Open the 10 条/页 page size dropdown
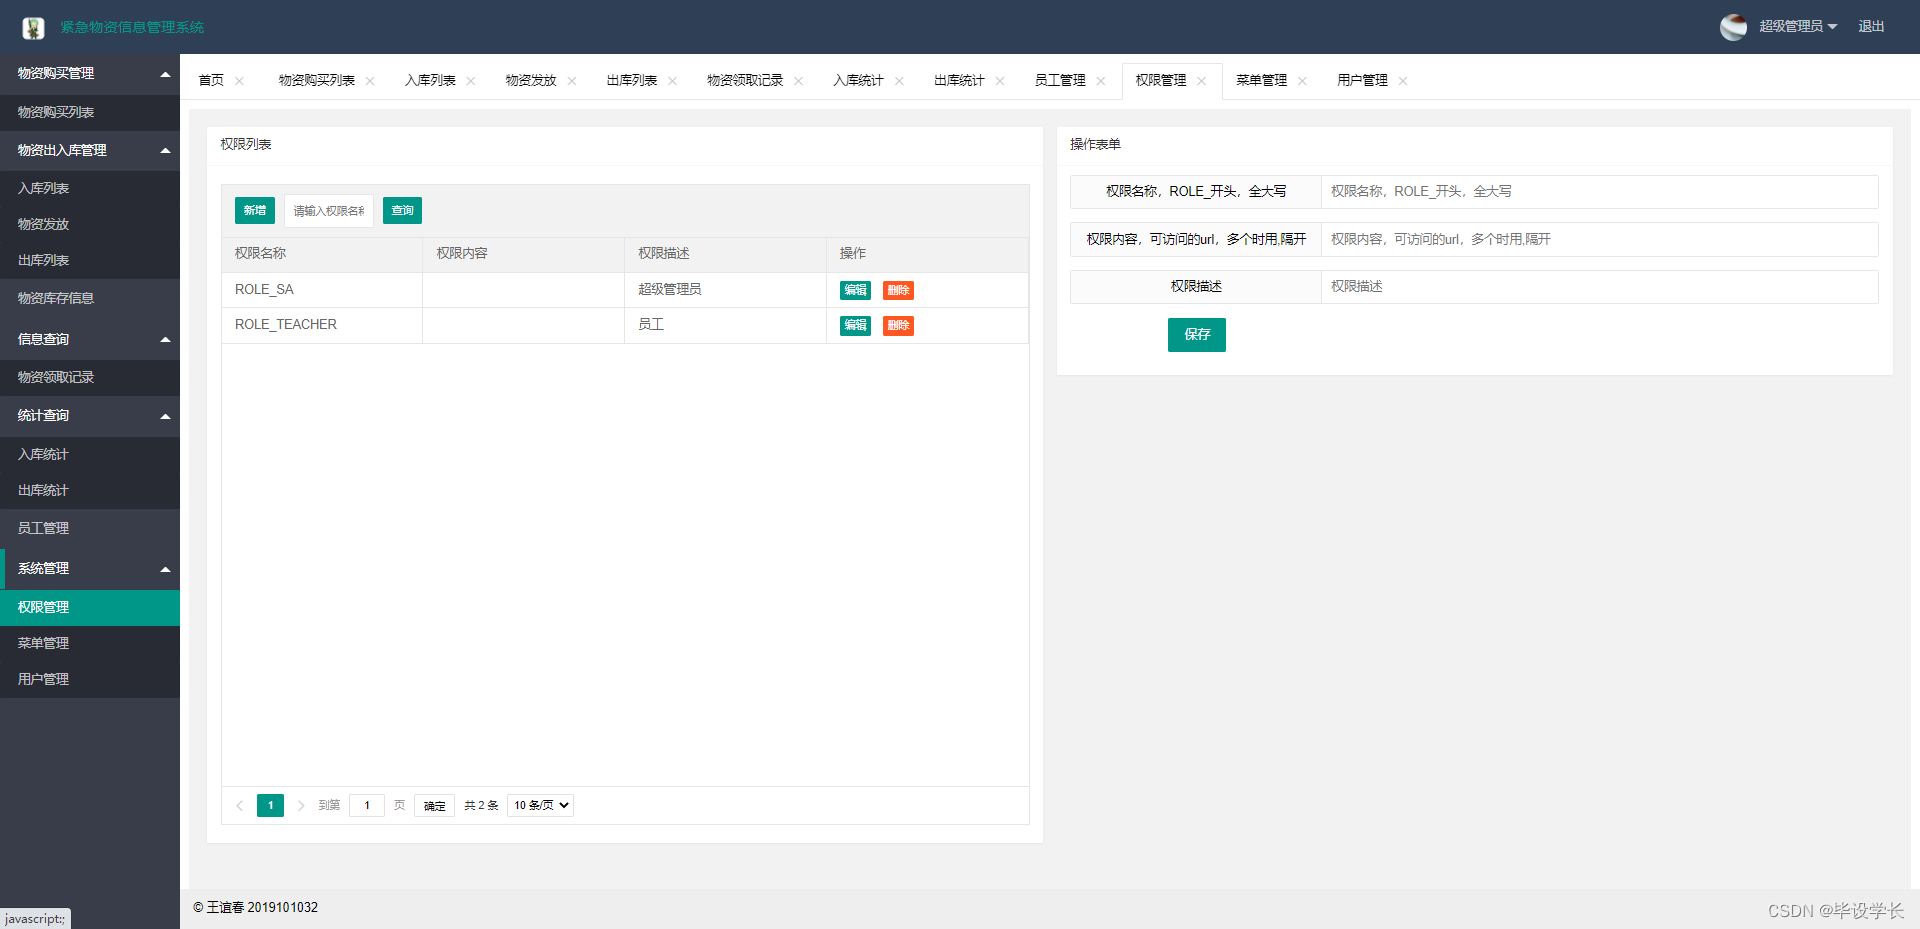 tap(541, 805)
